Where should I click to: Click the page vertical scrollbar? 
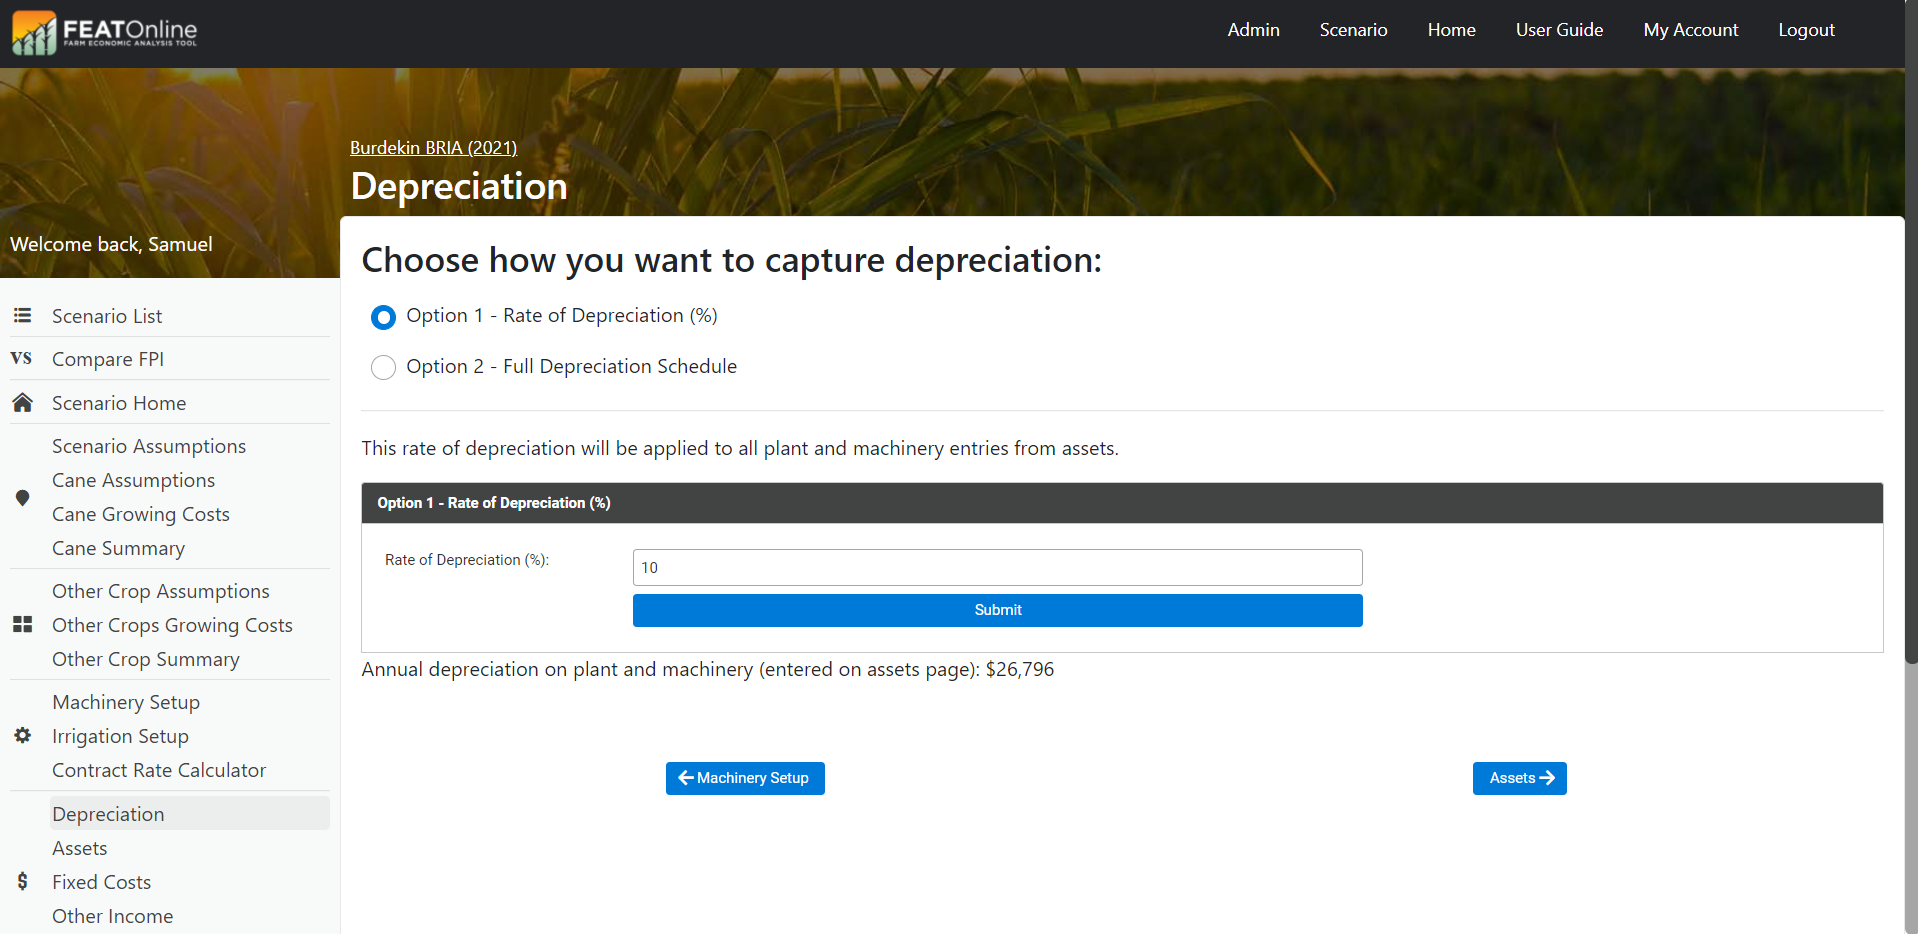[1910, 400]
